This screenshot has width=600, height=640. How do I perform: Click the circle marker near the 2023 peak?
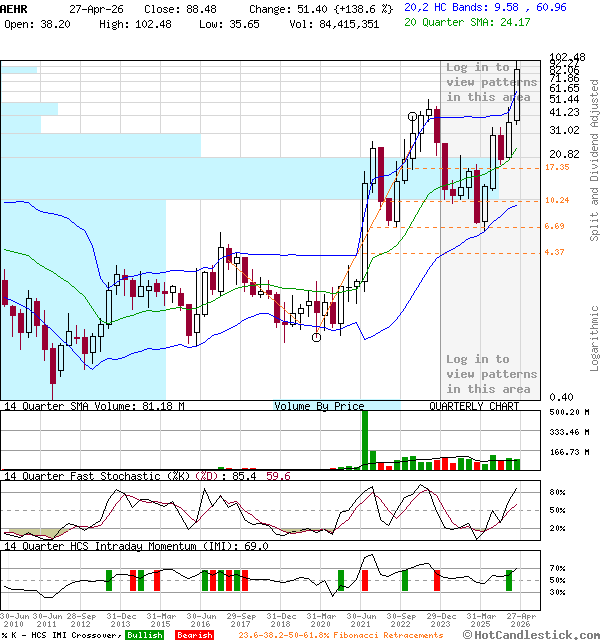click(412, 116)
